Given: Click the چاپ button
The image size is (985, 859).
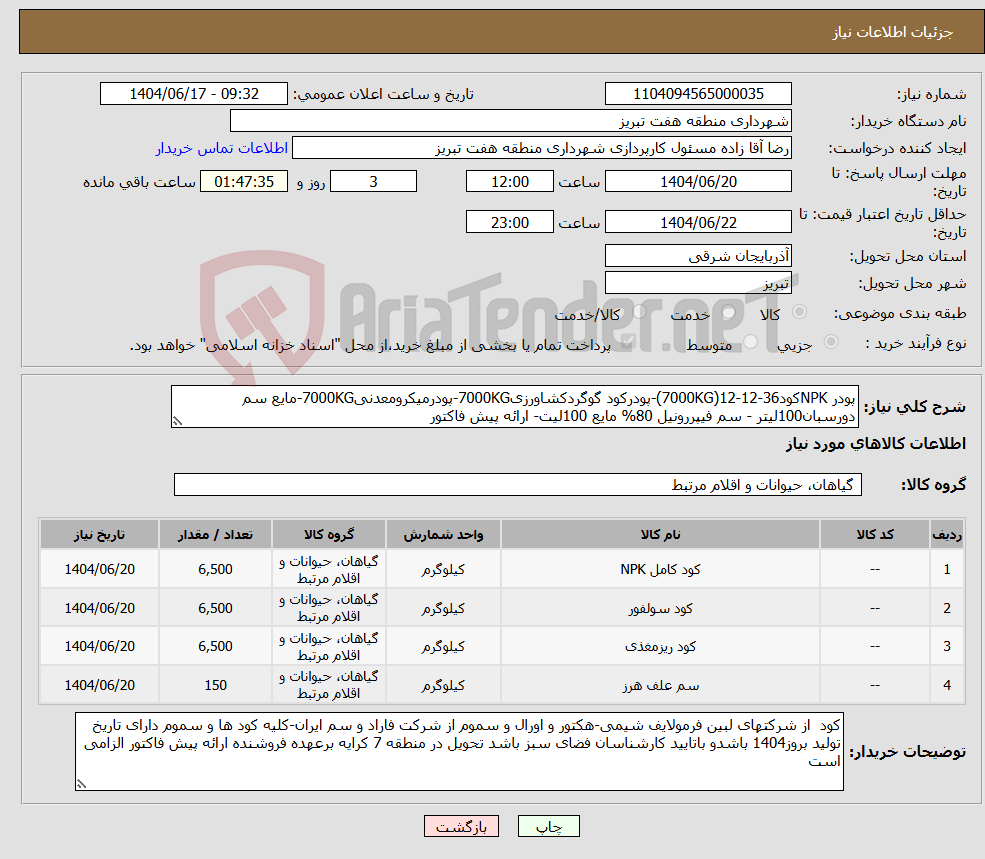Looking at the screenshot, I should pos(546,826).
